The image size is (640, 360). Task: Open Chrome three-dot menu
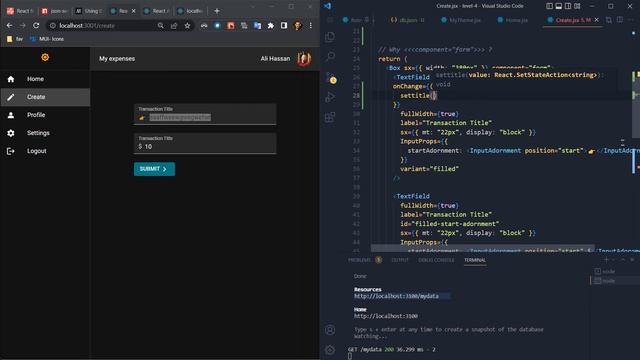point(311,25)
